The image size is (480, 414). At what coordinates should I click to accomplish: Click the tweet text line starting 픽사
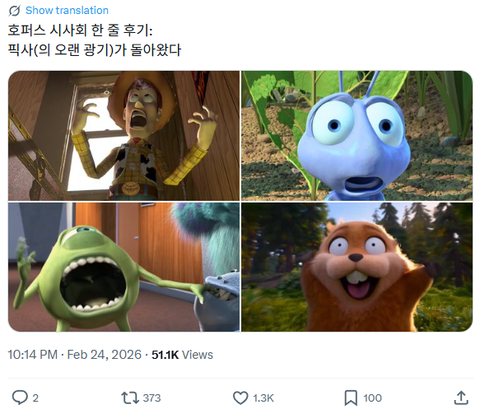point(95,50)
